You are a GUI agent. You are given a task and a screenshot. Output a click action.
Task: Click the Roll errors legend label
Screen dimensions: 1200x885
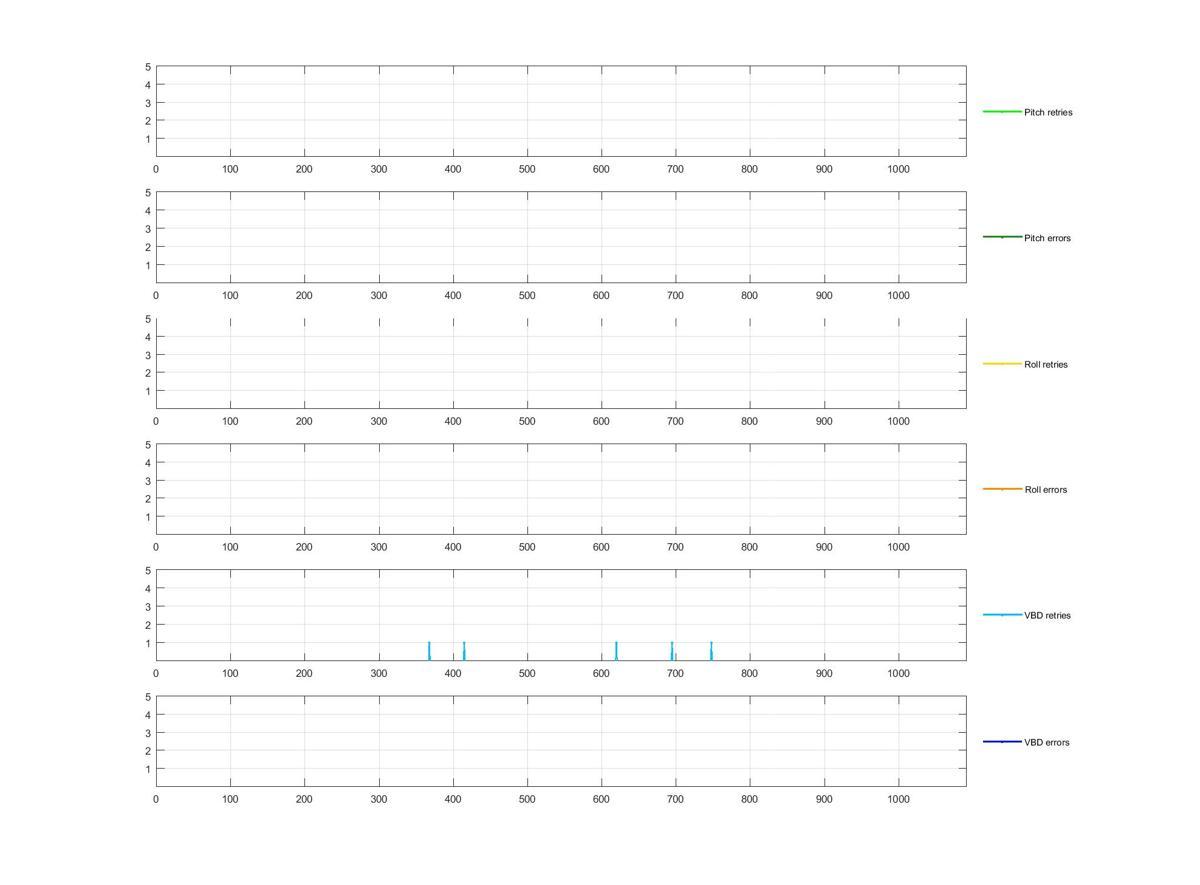click(1045, 490)
